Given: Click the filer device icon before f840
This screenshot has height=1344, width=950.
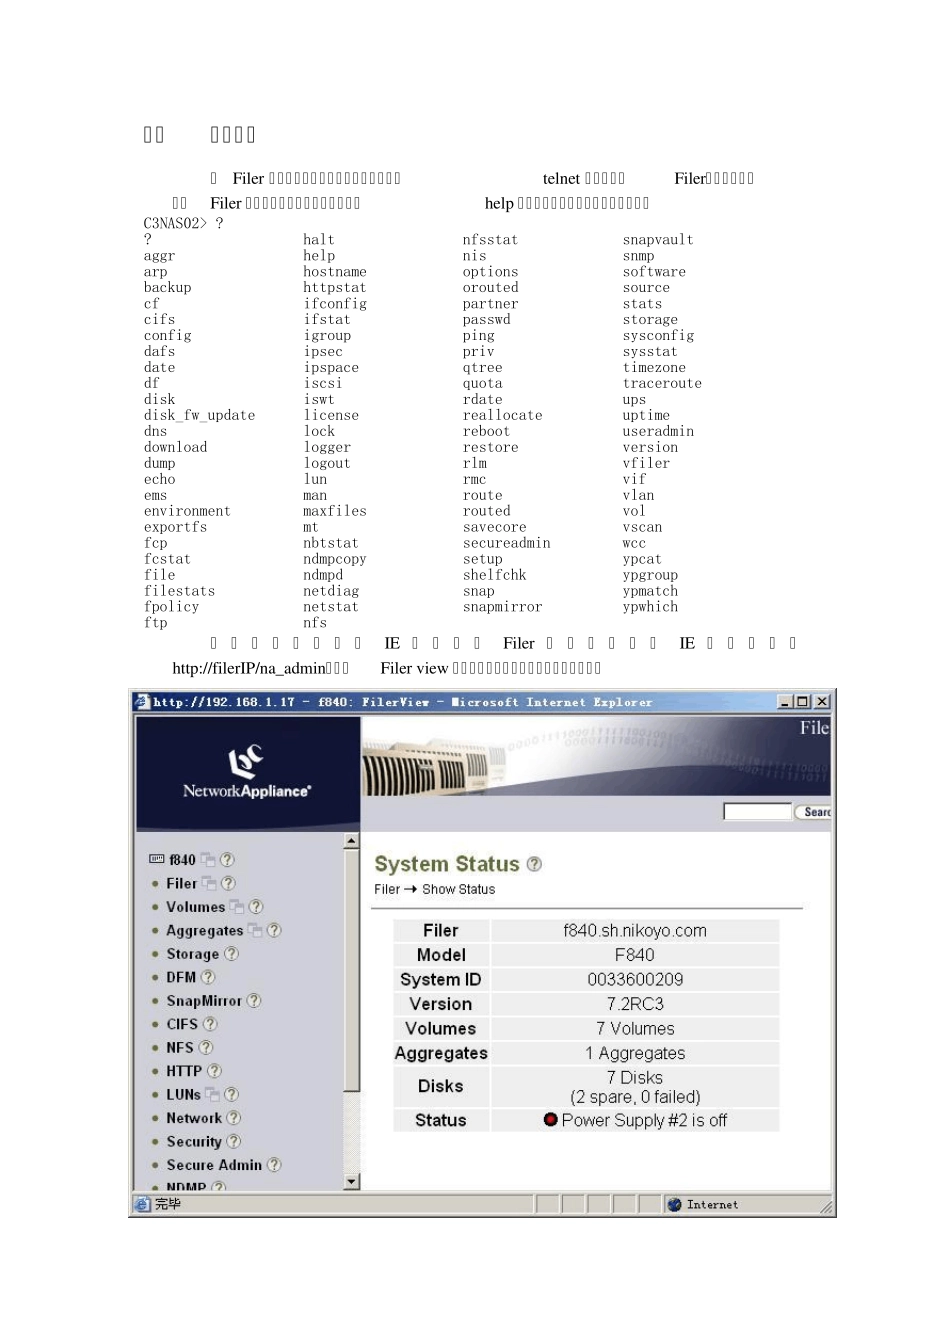Looking at the screenshot, I should click(156, 859).
